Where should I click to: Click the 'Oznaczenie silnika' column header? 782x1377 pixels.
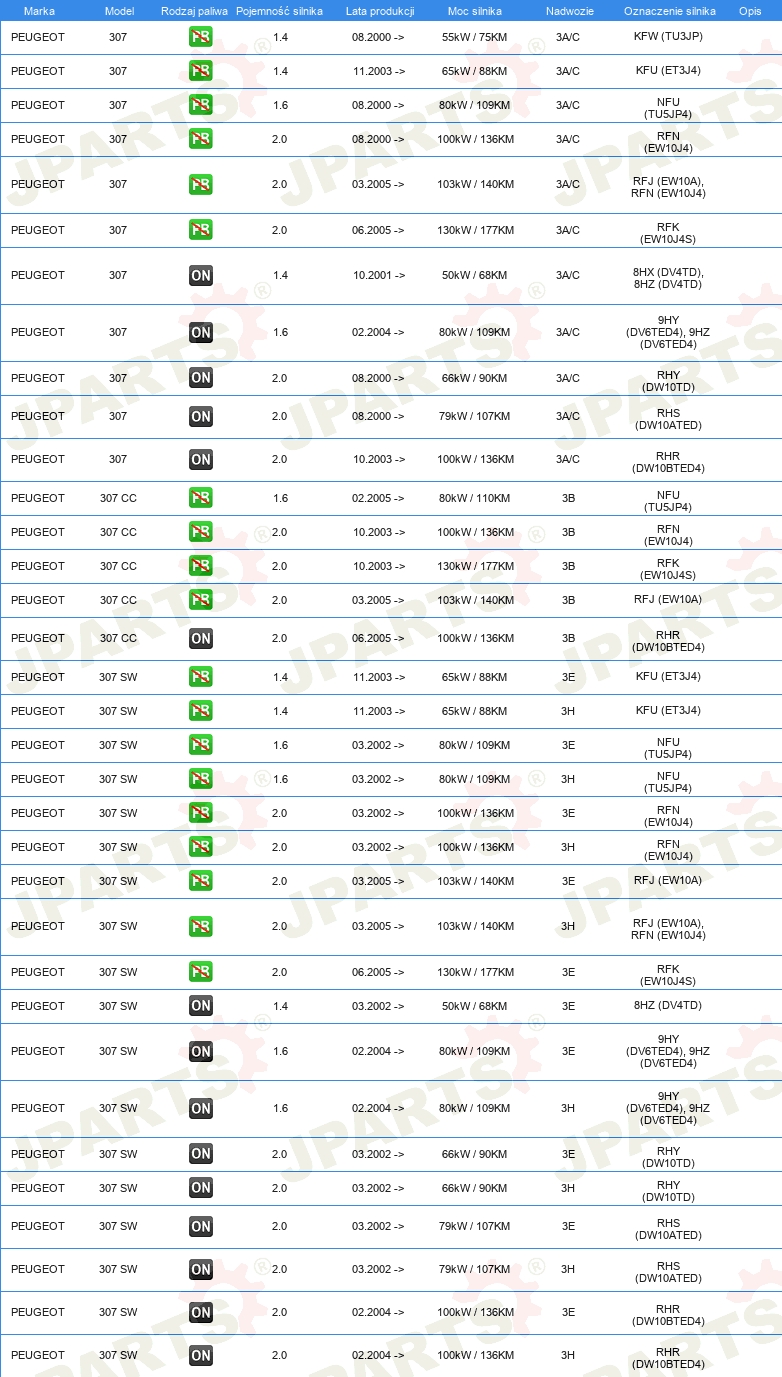[x=670, y=10]
